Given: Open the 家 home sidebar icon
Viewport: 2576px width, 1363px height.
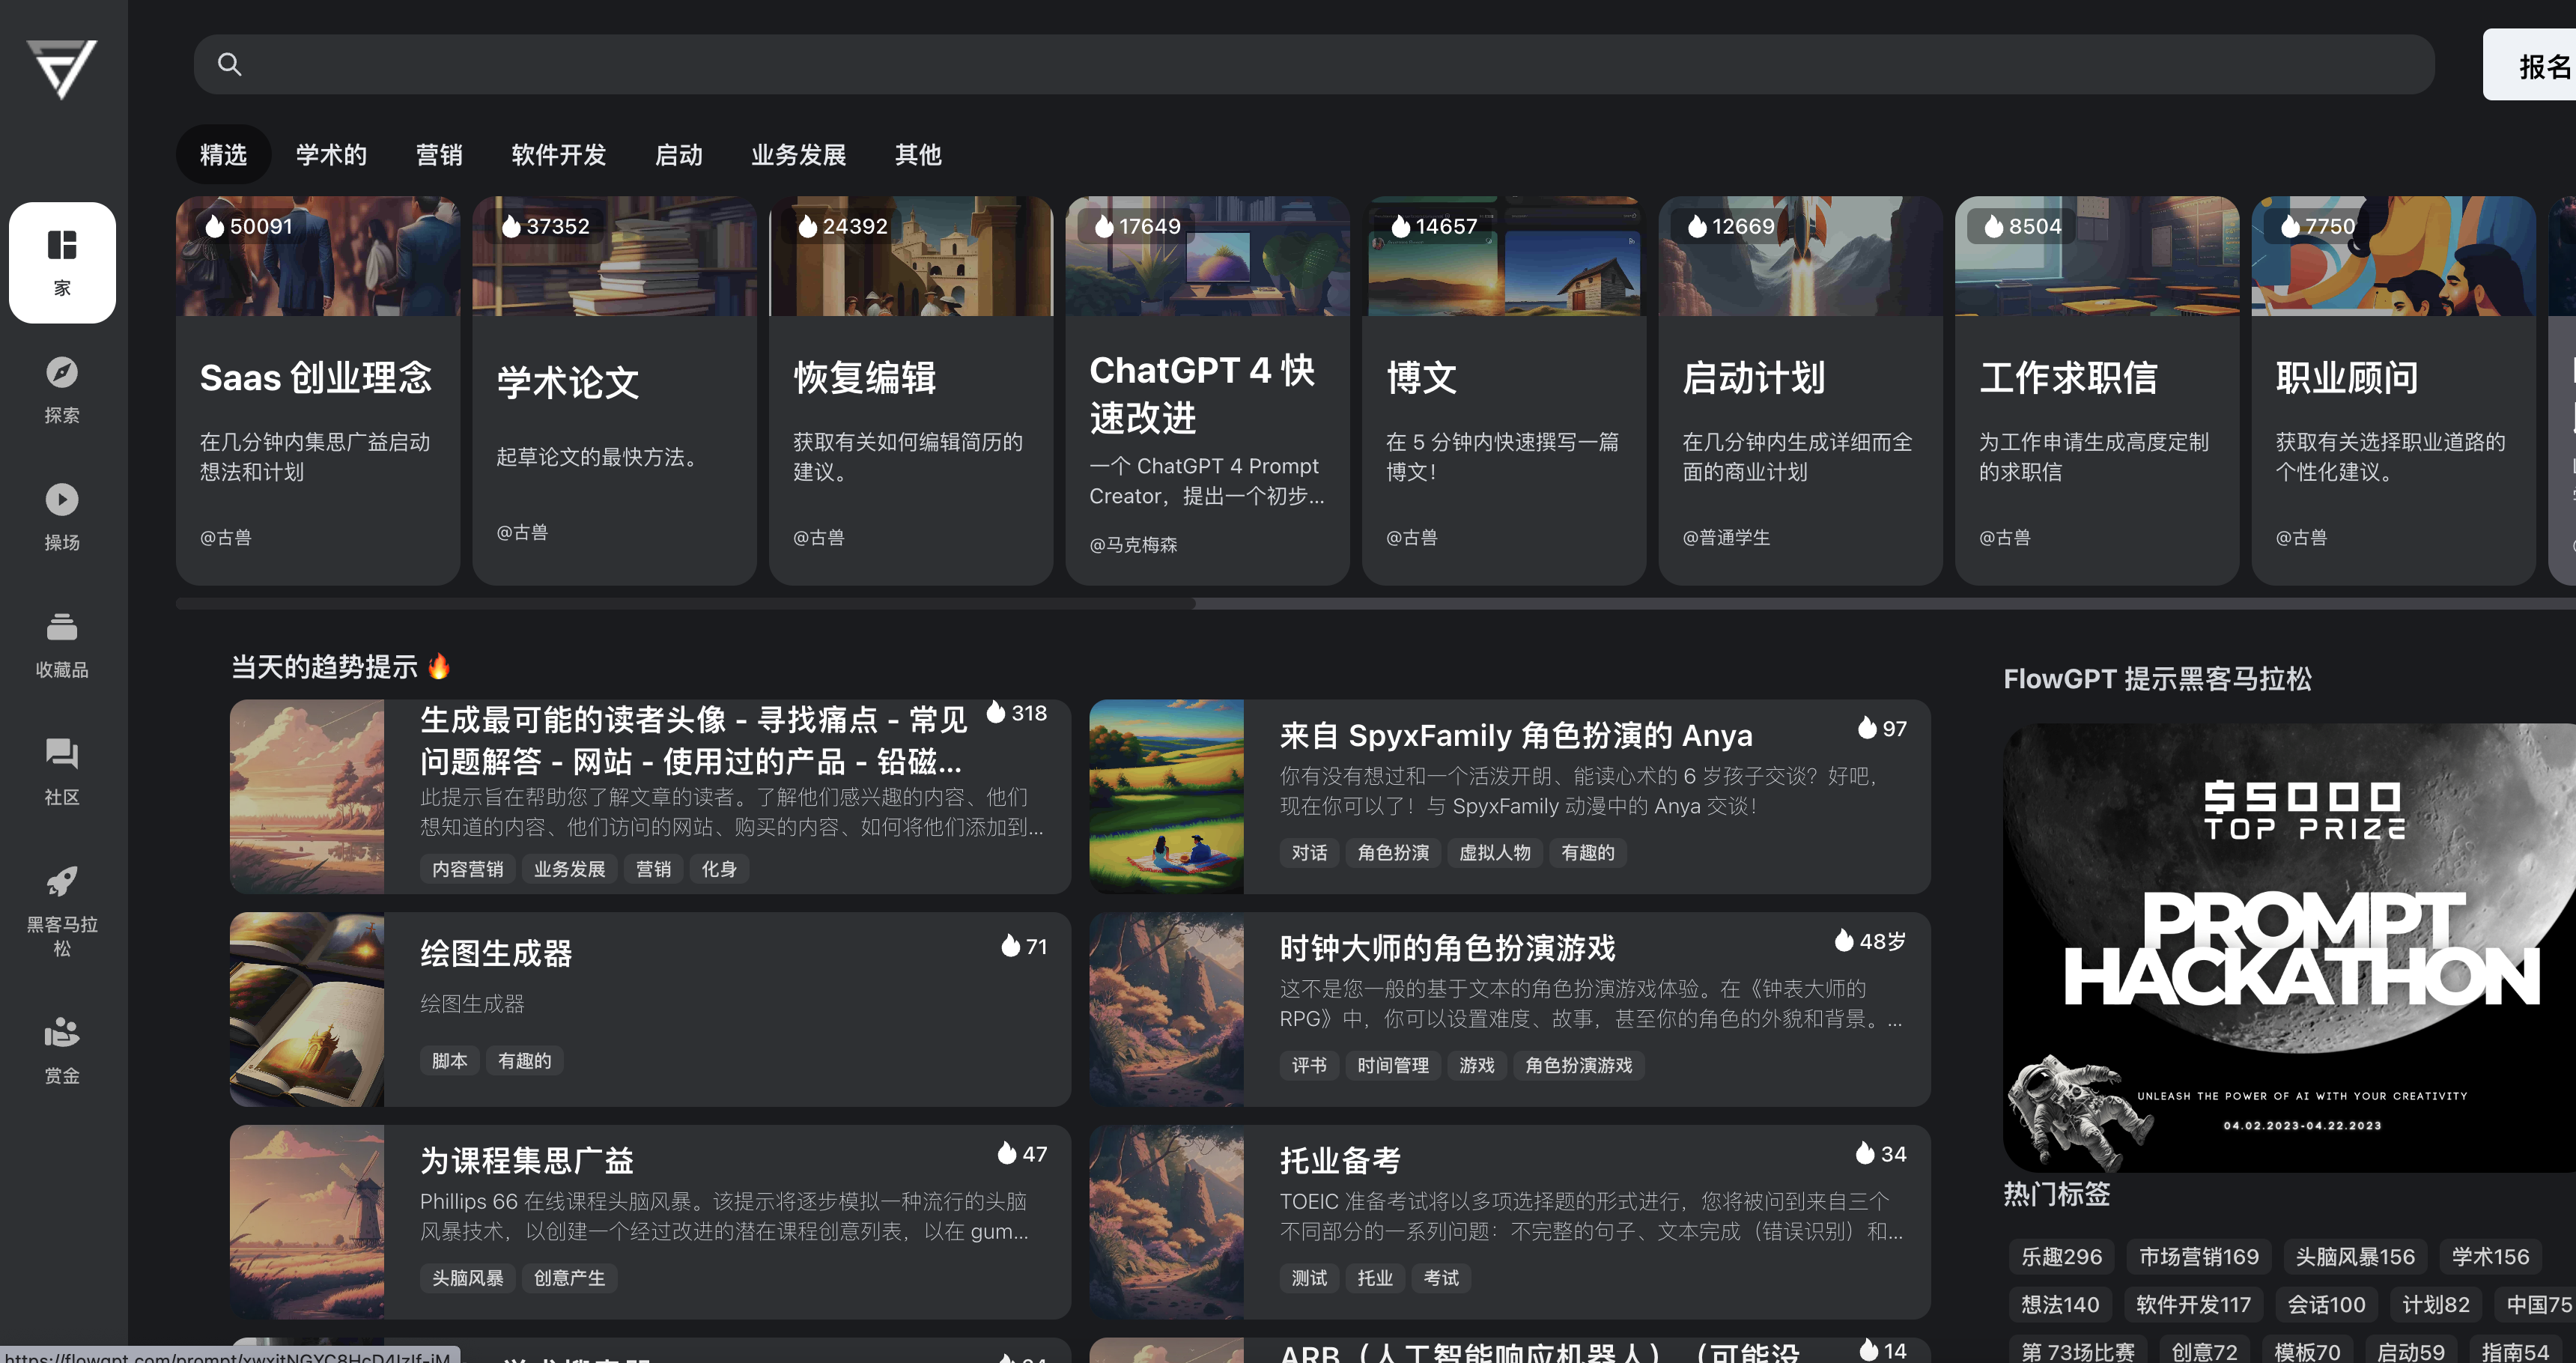Looking at the screenshot, I should (62, 262).
